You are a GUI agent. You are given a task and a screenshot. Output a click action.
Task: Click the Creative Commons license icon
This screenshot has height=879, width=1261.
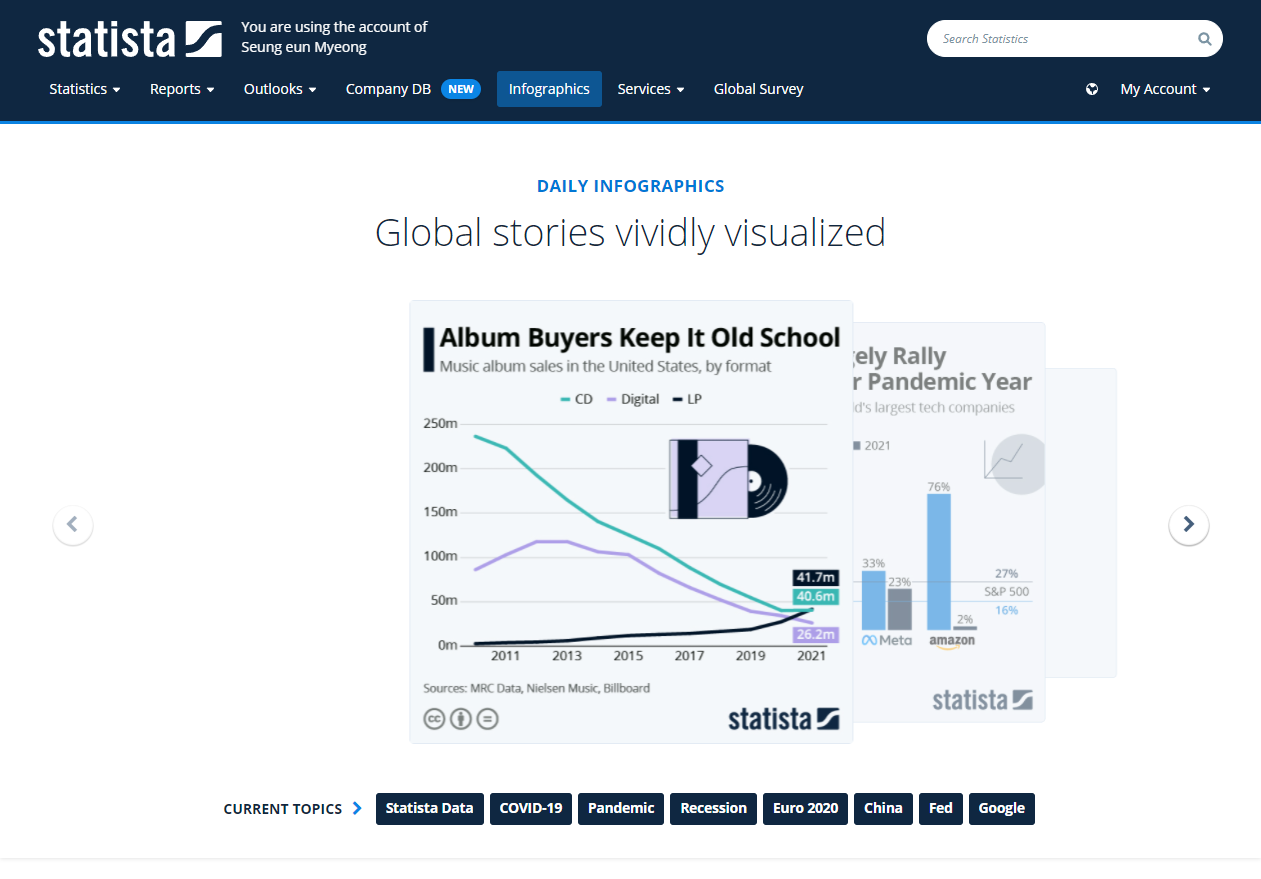pos(434,718)
